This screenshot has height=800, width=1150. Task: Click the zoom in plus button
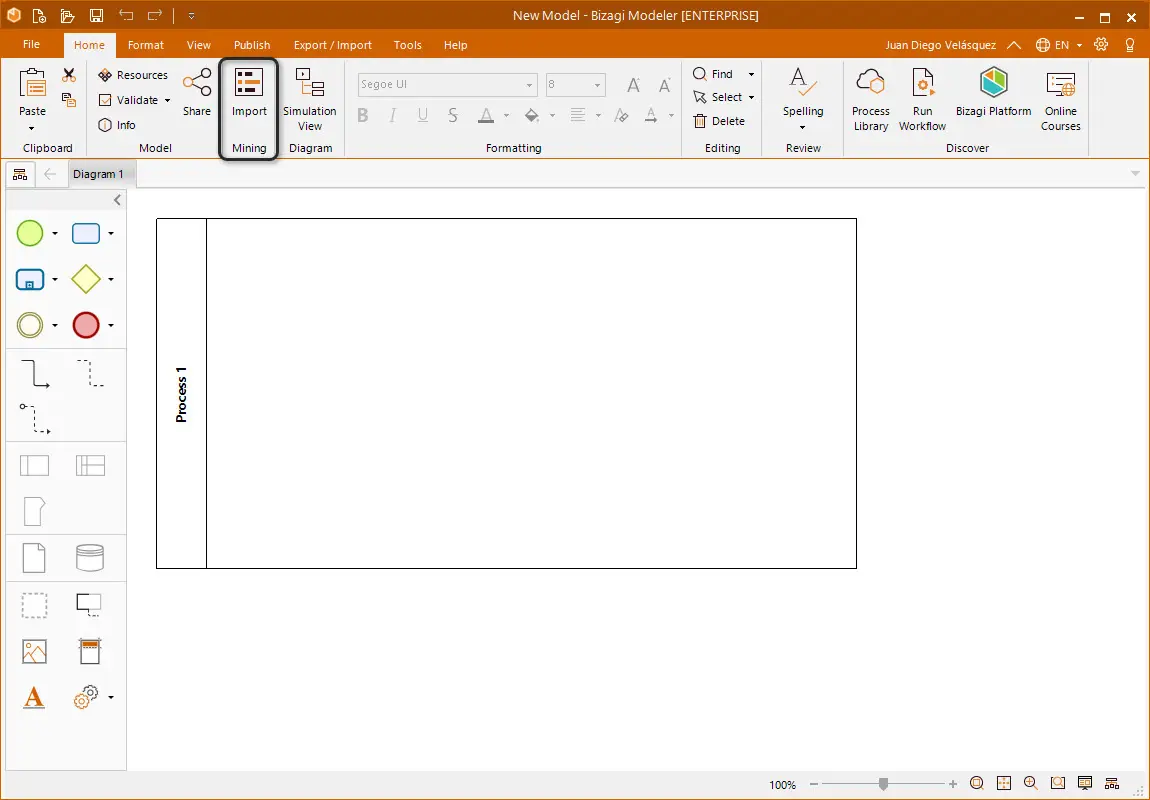(952, 784)
